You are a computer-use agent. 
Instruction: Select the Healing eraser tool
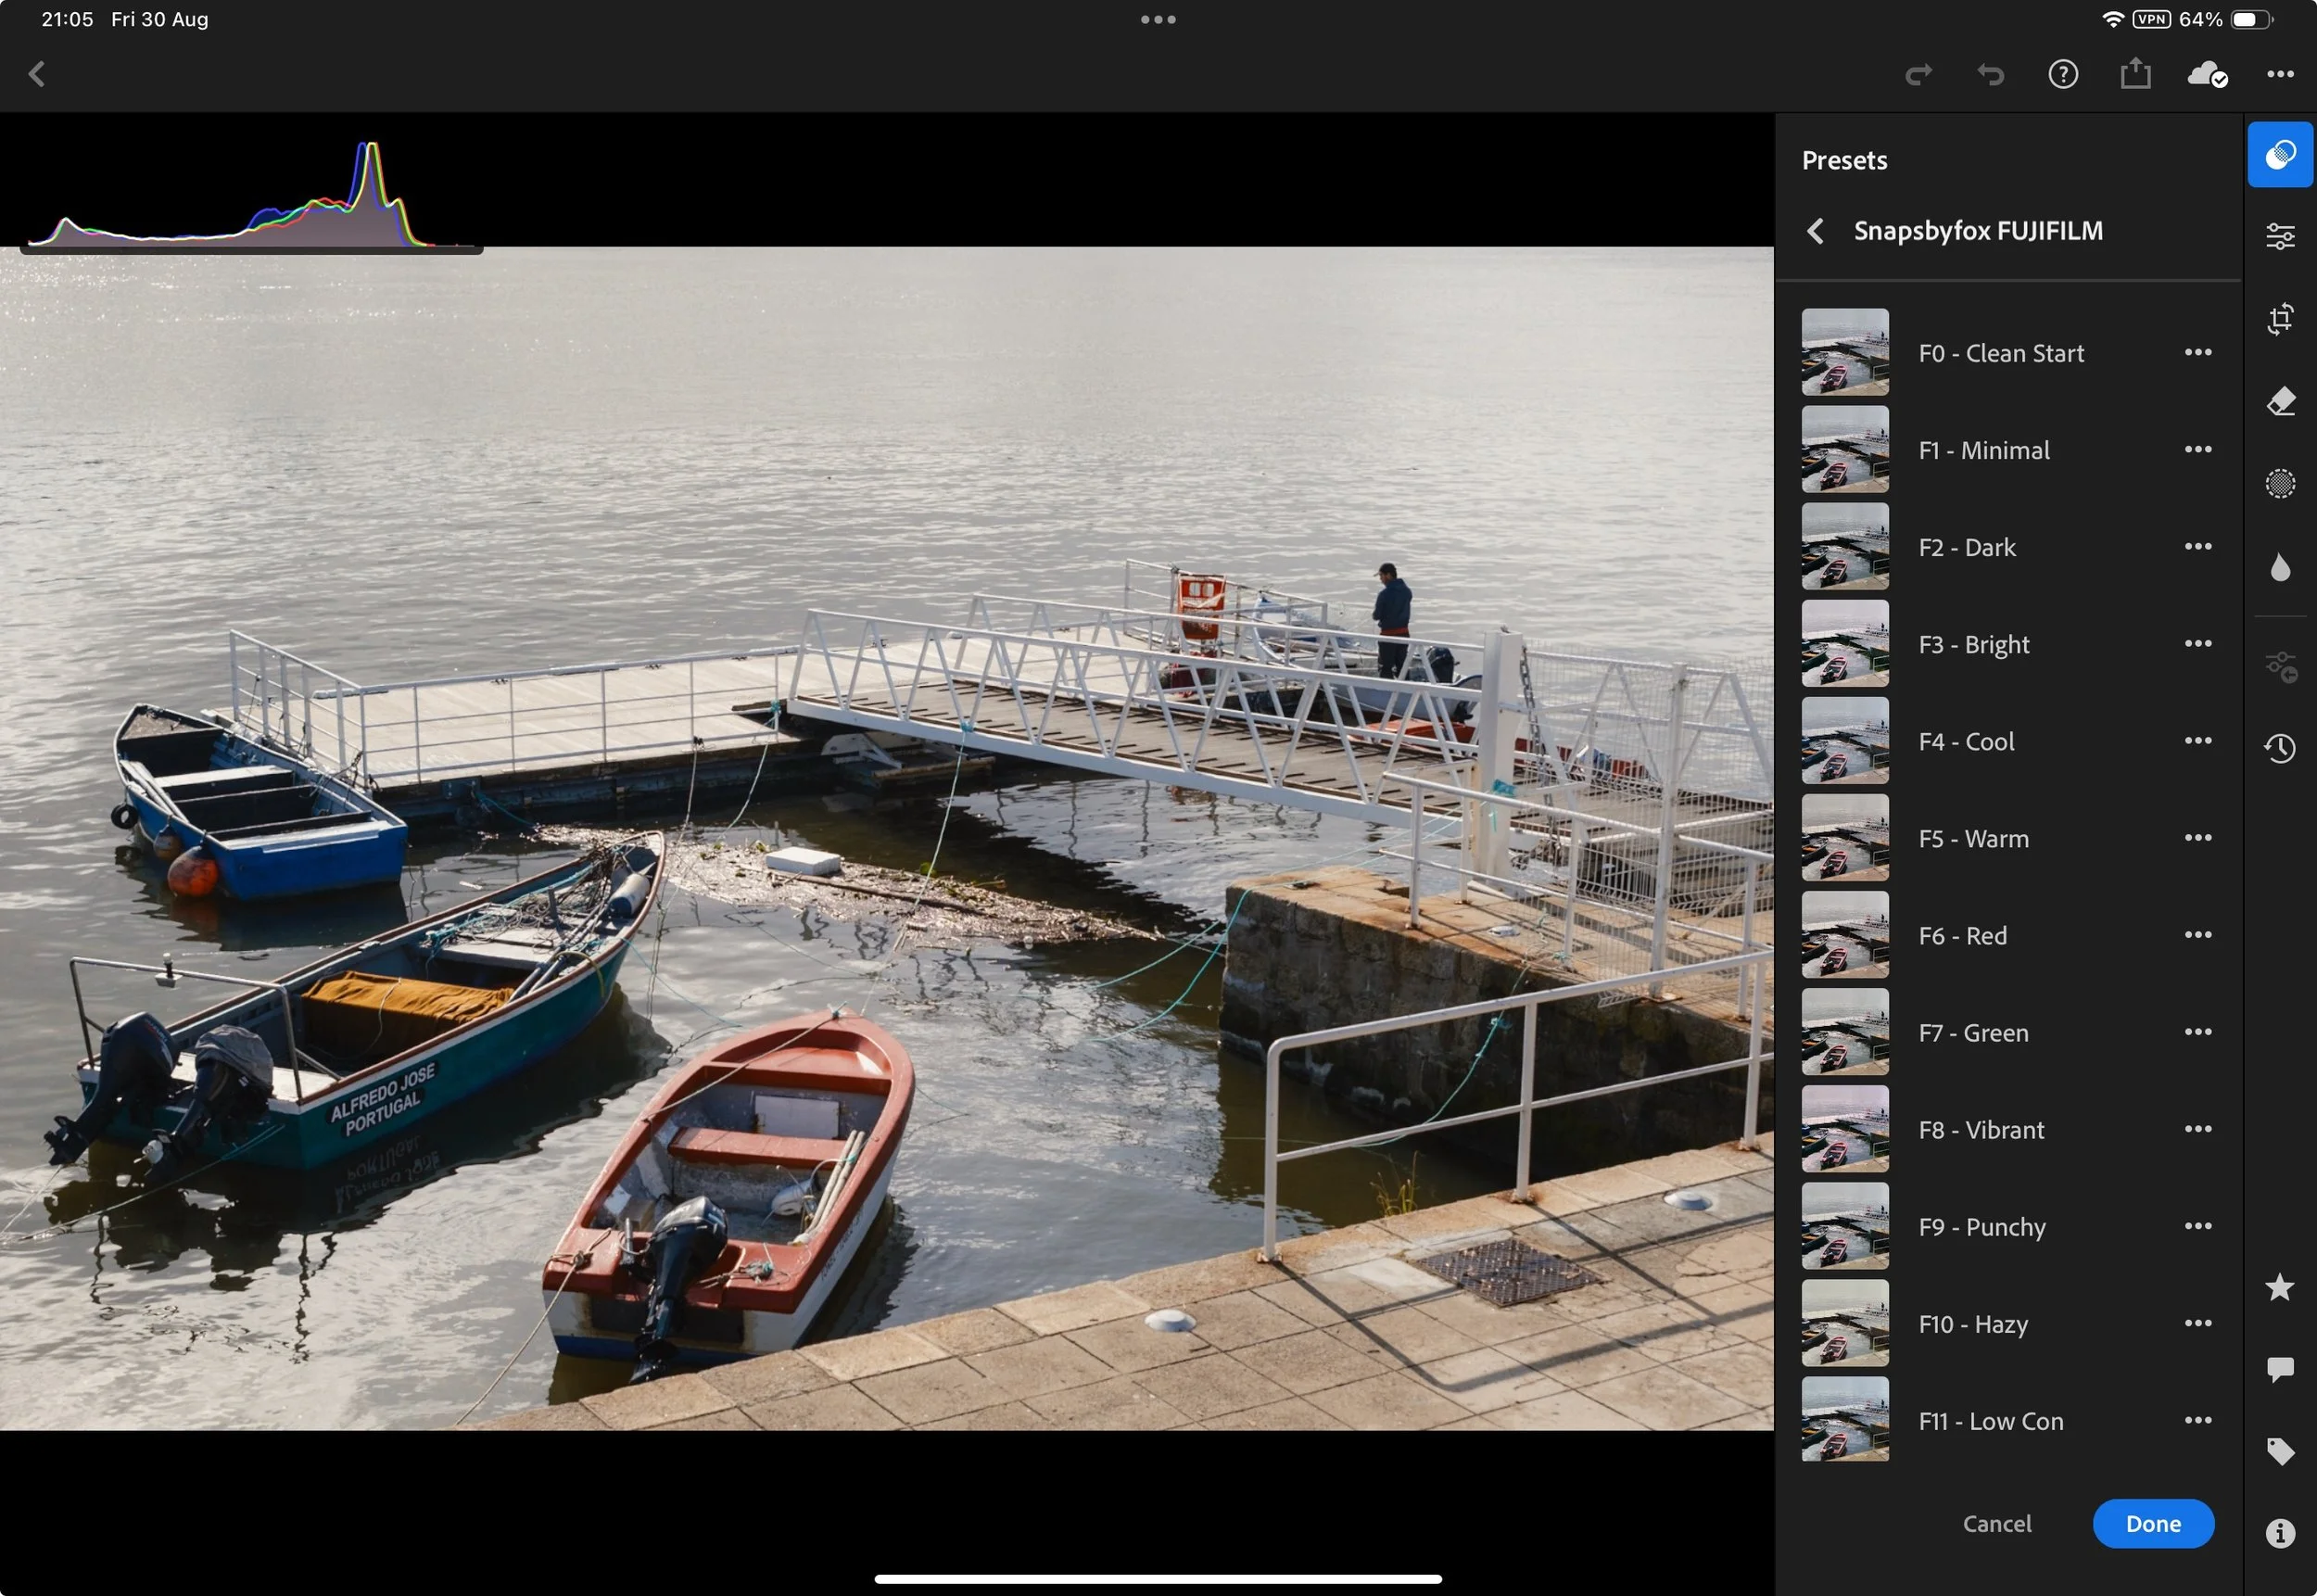[x=2279, y=401]
